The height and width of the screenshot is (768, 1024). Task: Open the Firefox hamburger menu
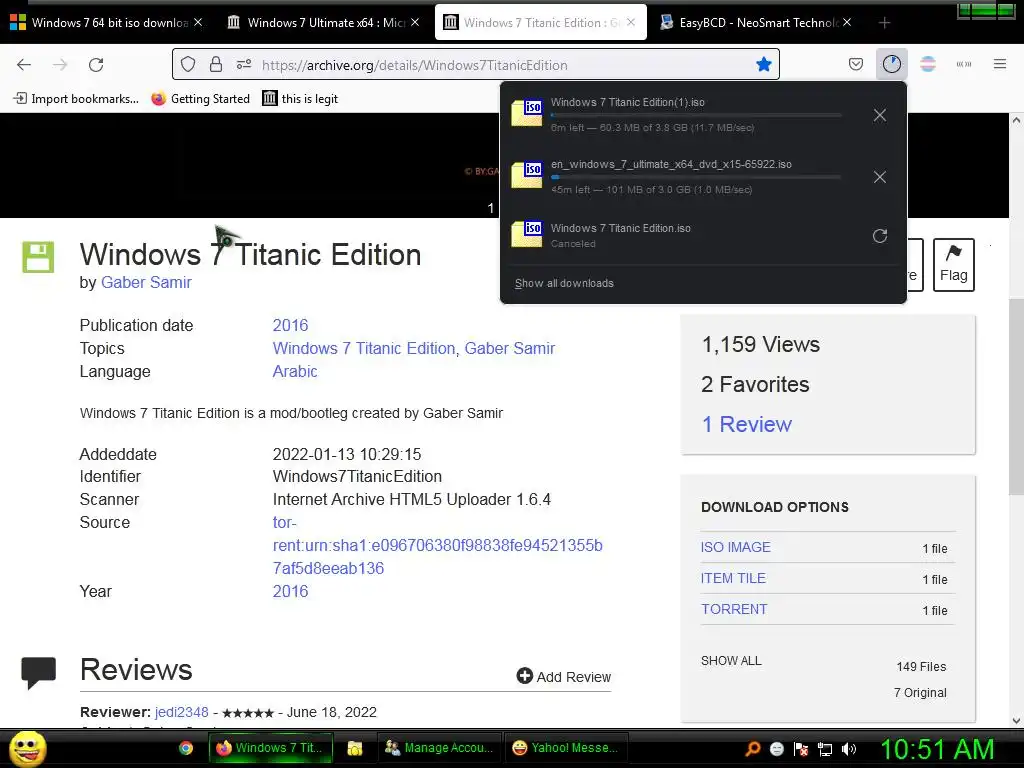tap(1000, 64)
